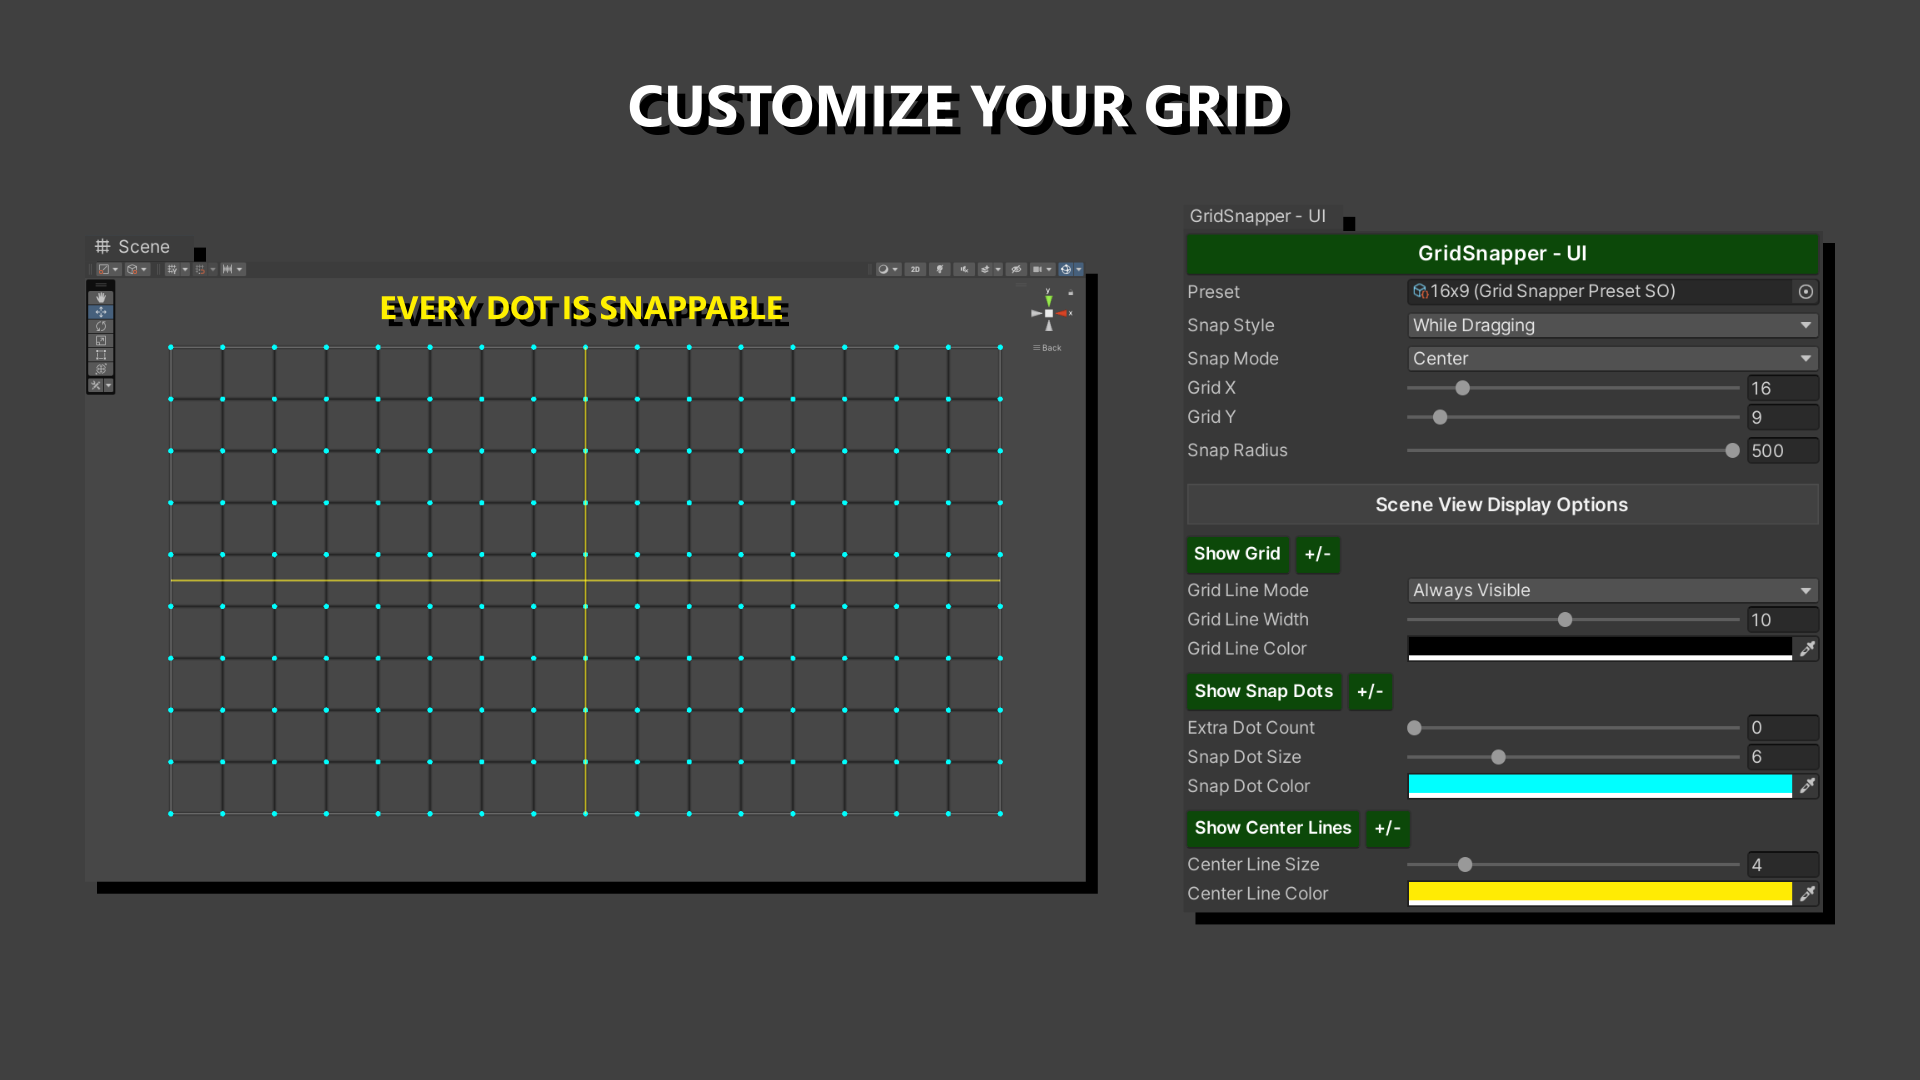Image resolution: width=1920 pixels, height=1080 pixels.
Task: Mute scene view audio
Action: point(964,269)
